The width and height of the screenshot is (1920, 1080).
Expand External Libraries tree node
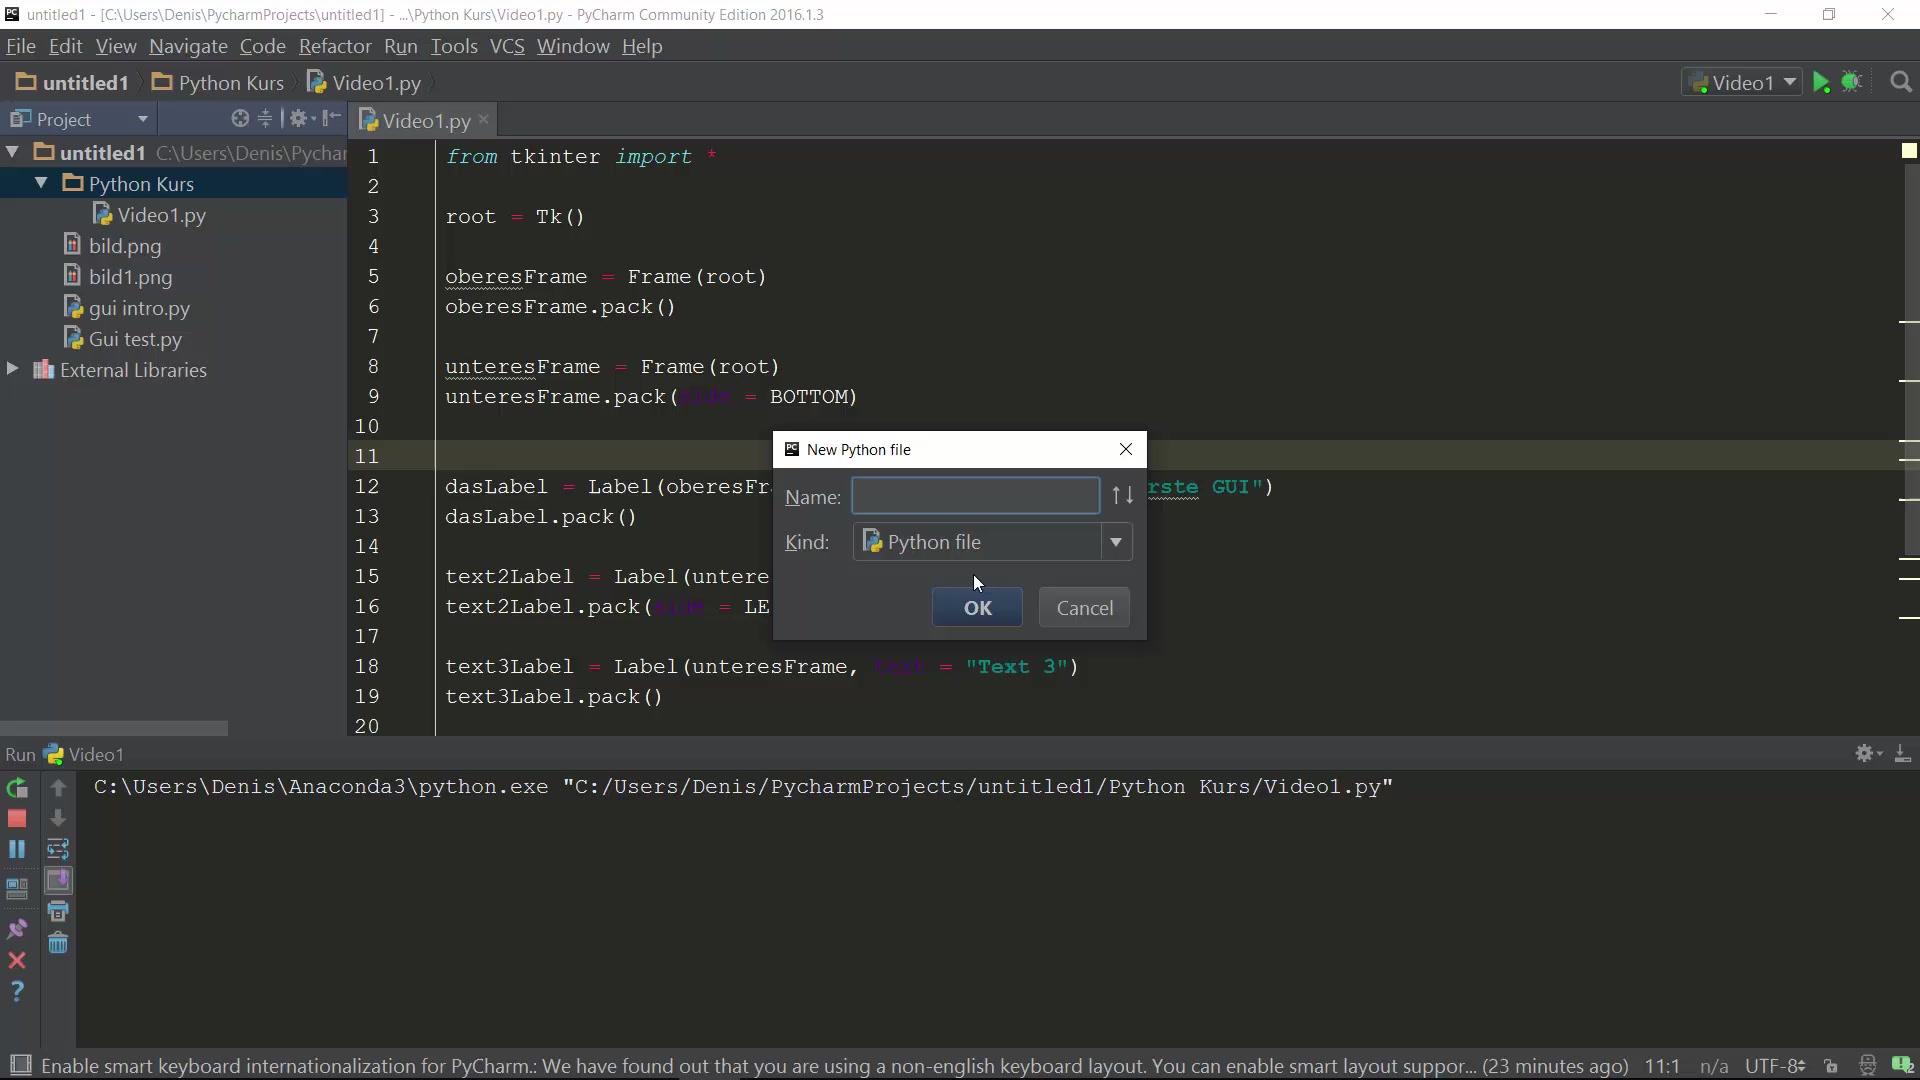pos(12,369)
